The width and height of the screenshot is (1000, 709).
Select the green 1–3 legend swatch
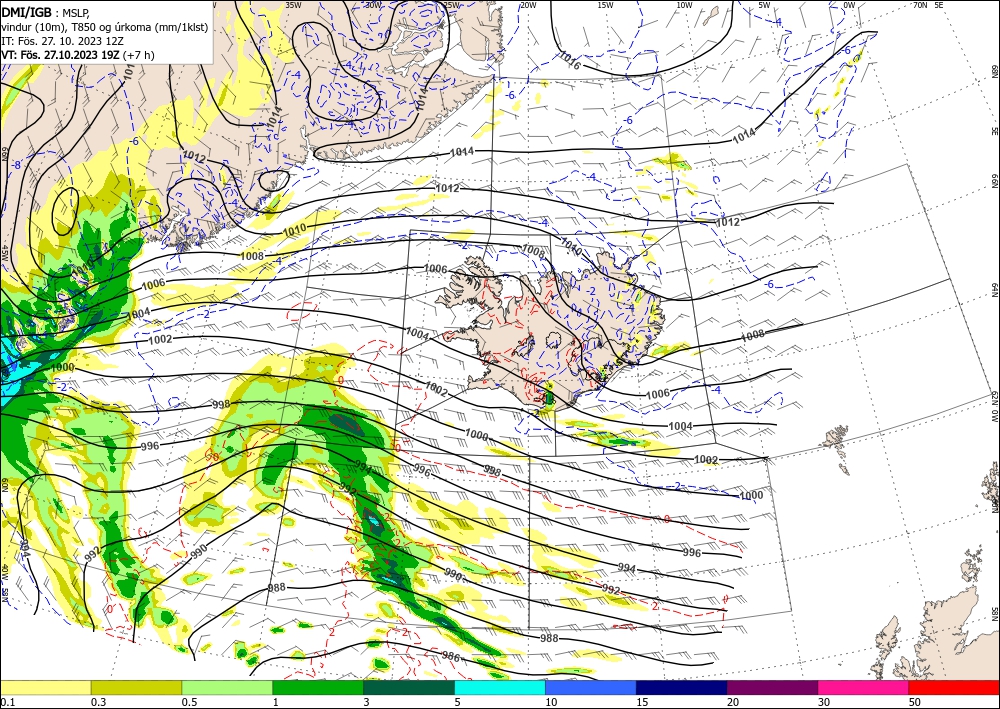pyautogui.click(x=318, y=688)
